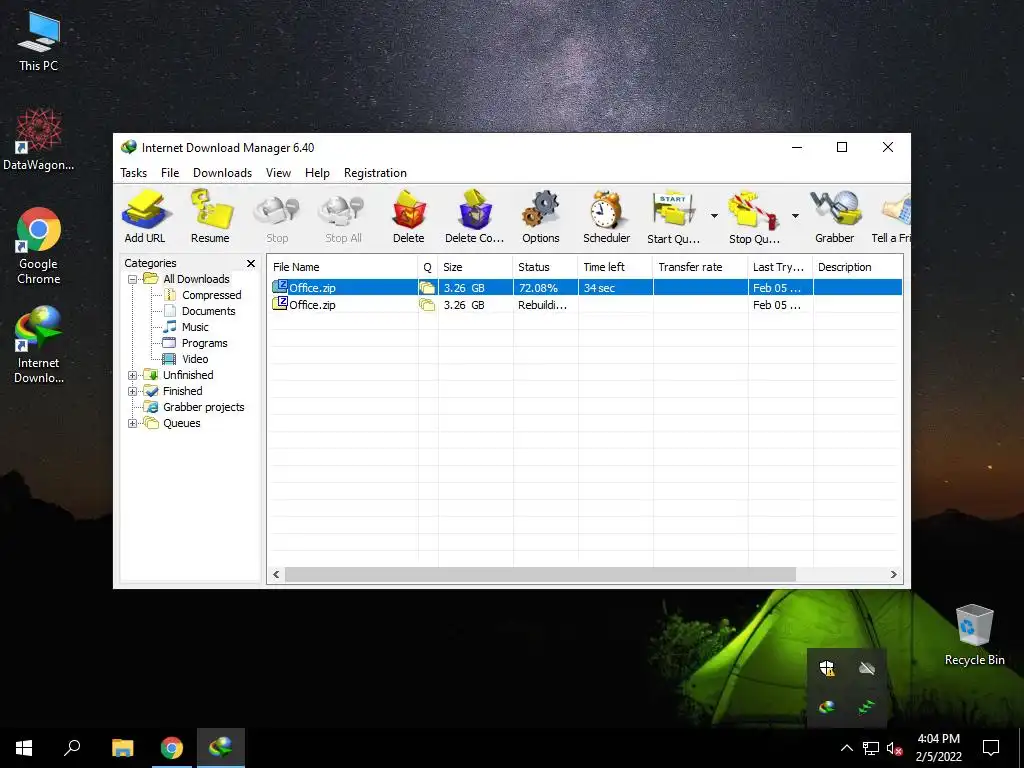The width and height of the screenshot is (1024, 768).
Task: Click the Delete toolbar icon
Action: pos(409,216)
